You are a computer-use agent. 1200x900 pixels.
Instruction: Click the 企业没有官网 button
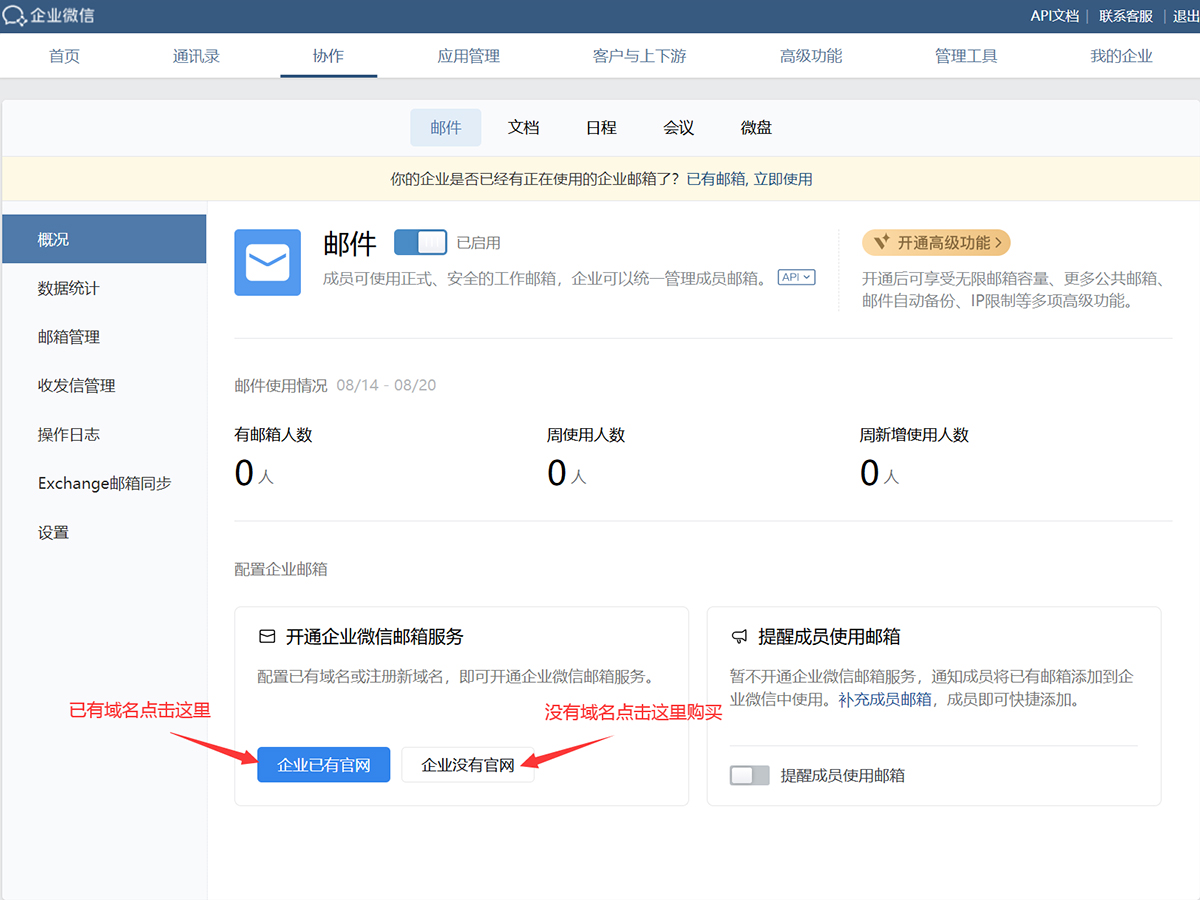click(x=468, y=765)
